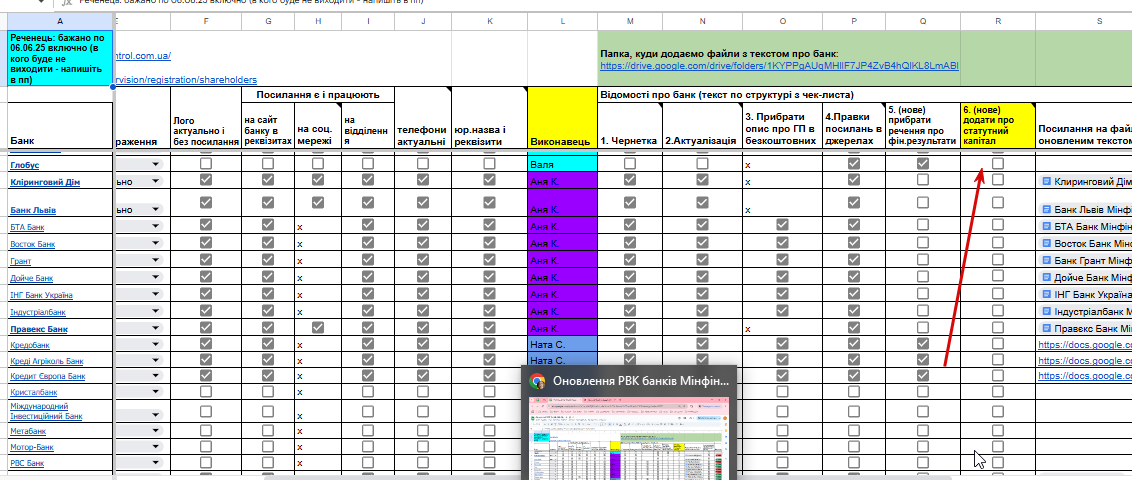The height and width of the screenshot is (480, 1132).
Task: Select column F header
Action: pyautogui.click(x=206, y=22)
